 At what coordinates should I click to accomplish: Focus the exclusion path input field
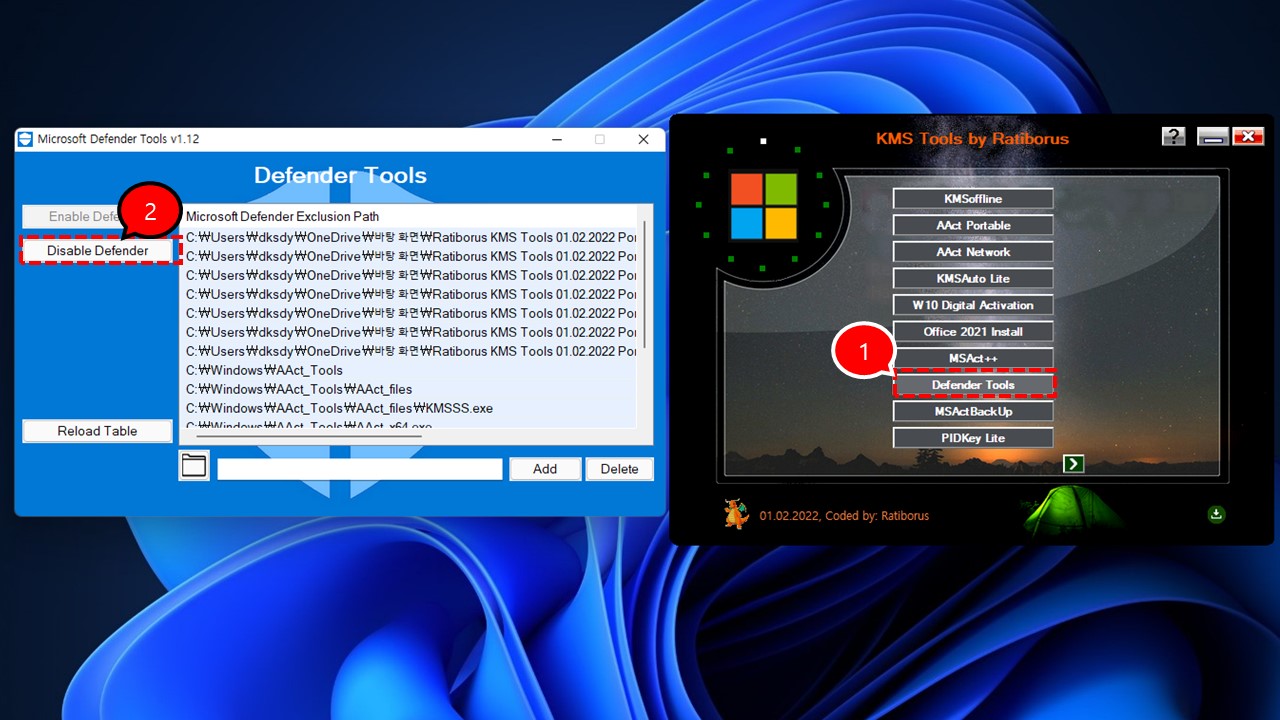coord(360,469)
